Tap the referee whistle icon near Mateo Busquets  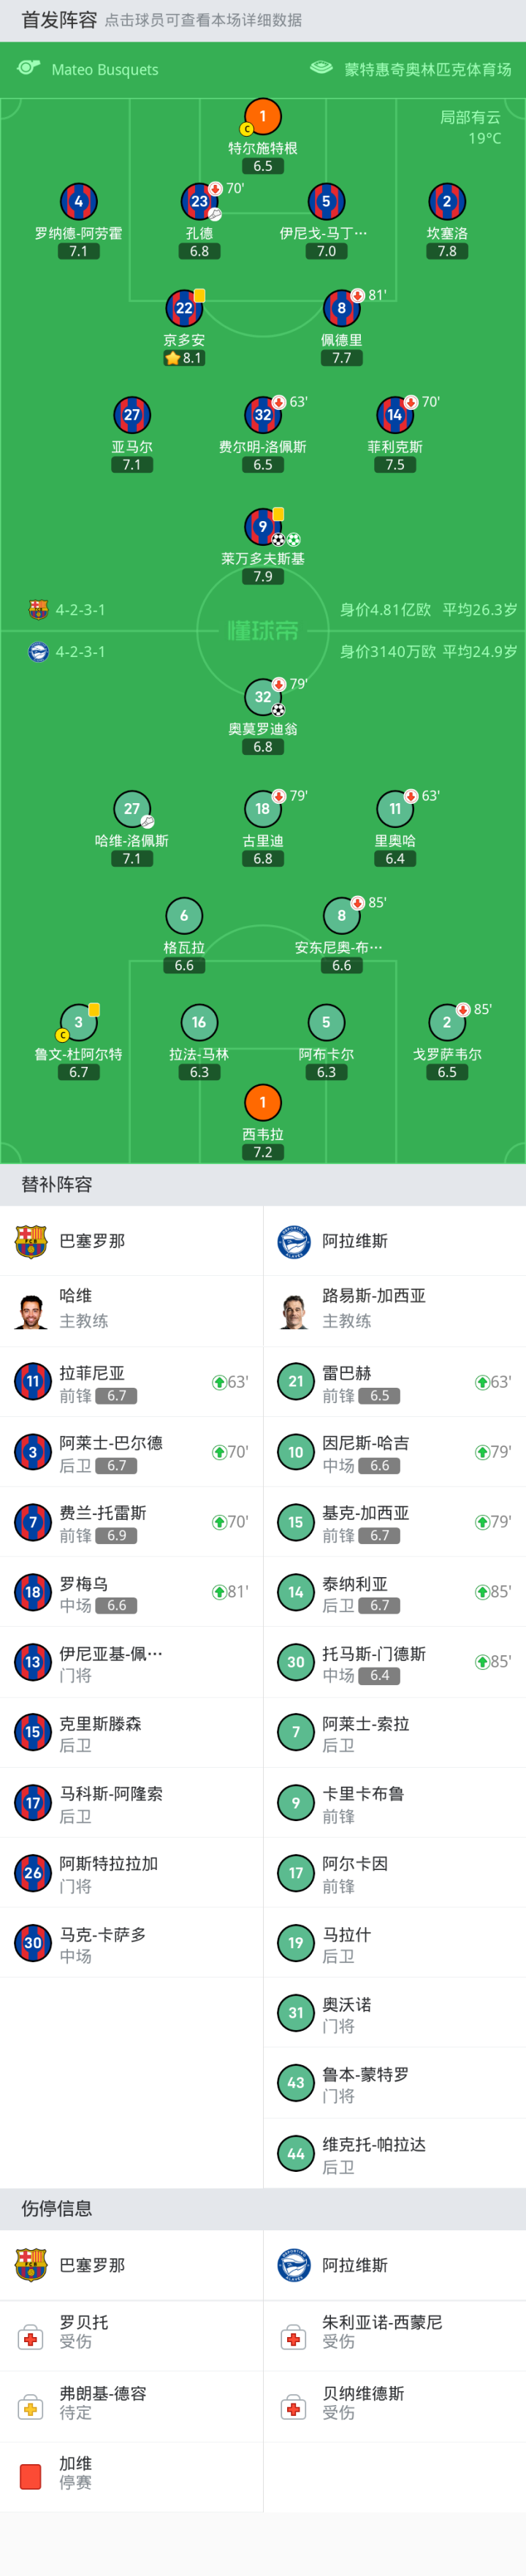coord(29,68)
